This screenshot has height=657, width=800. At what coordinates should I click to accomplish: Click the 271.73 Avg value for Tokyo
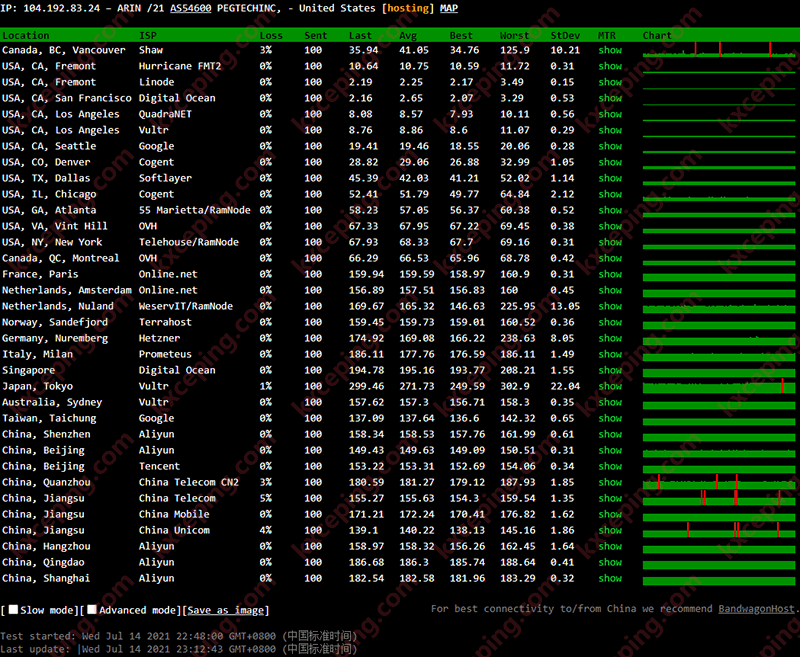pyautogui.click(x=417, y=386)
